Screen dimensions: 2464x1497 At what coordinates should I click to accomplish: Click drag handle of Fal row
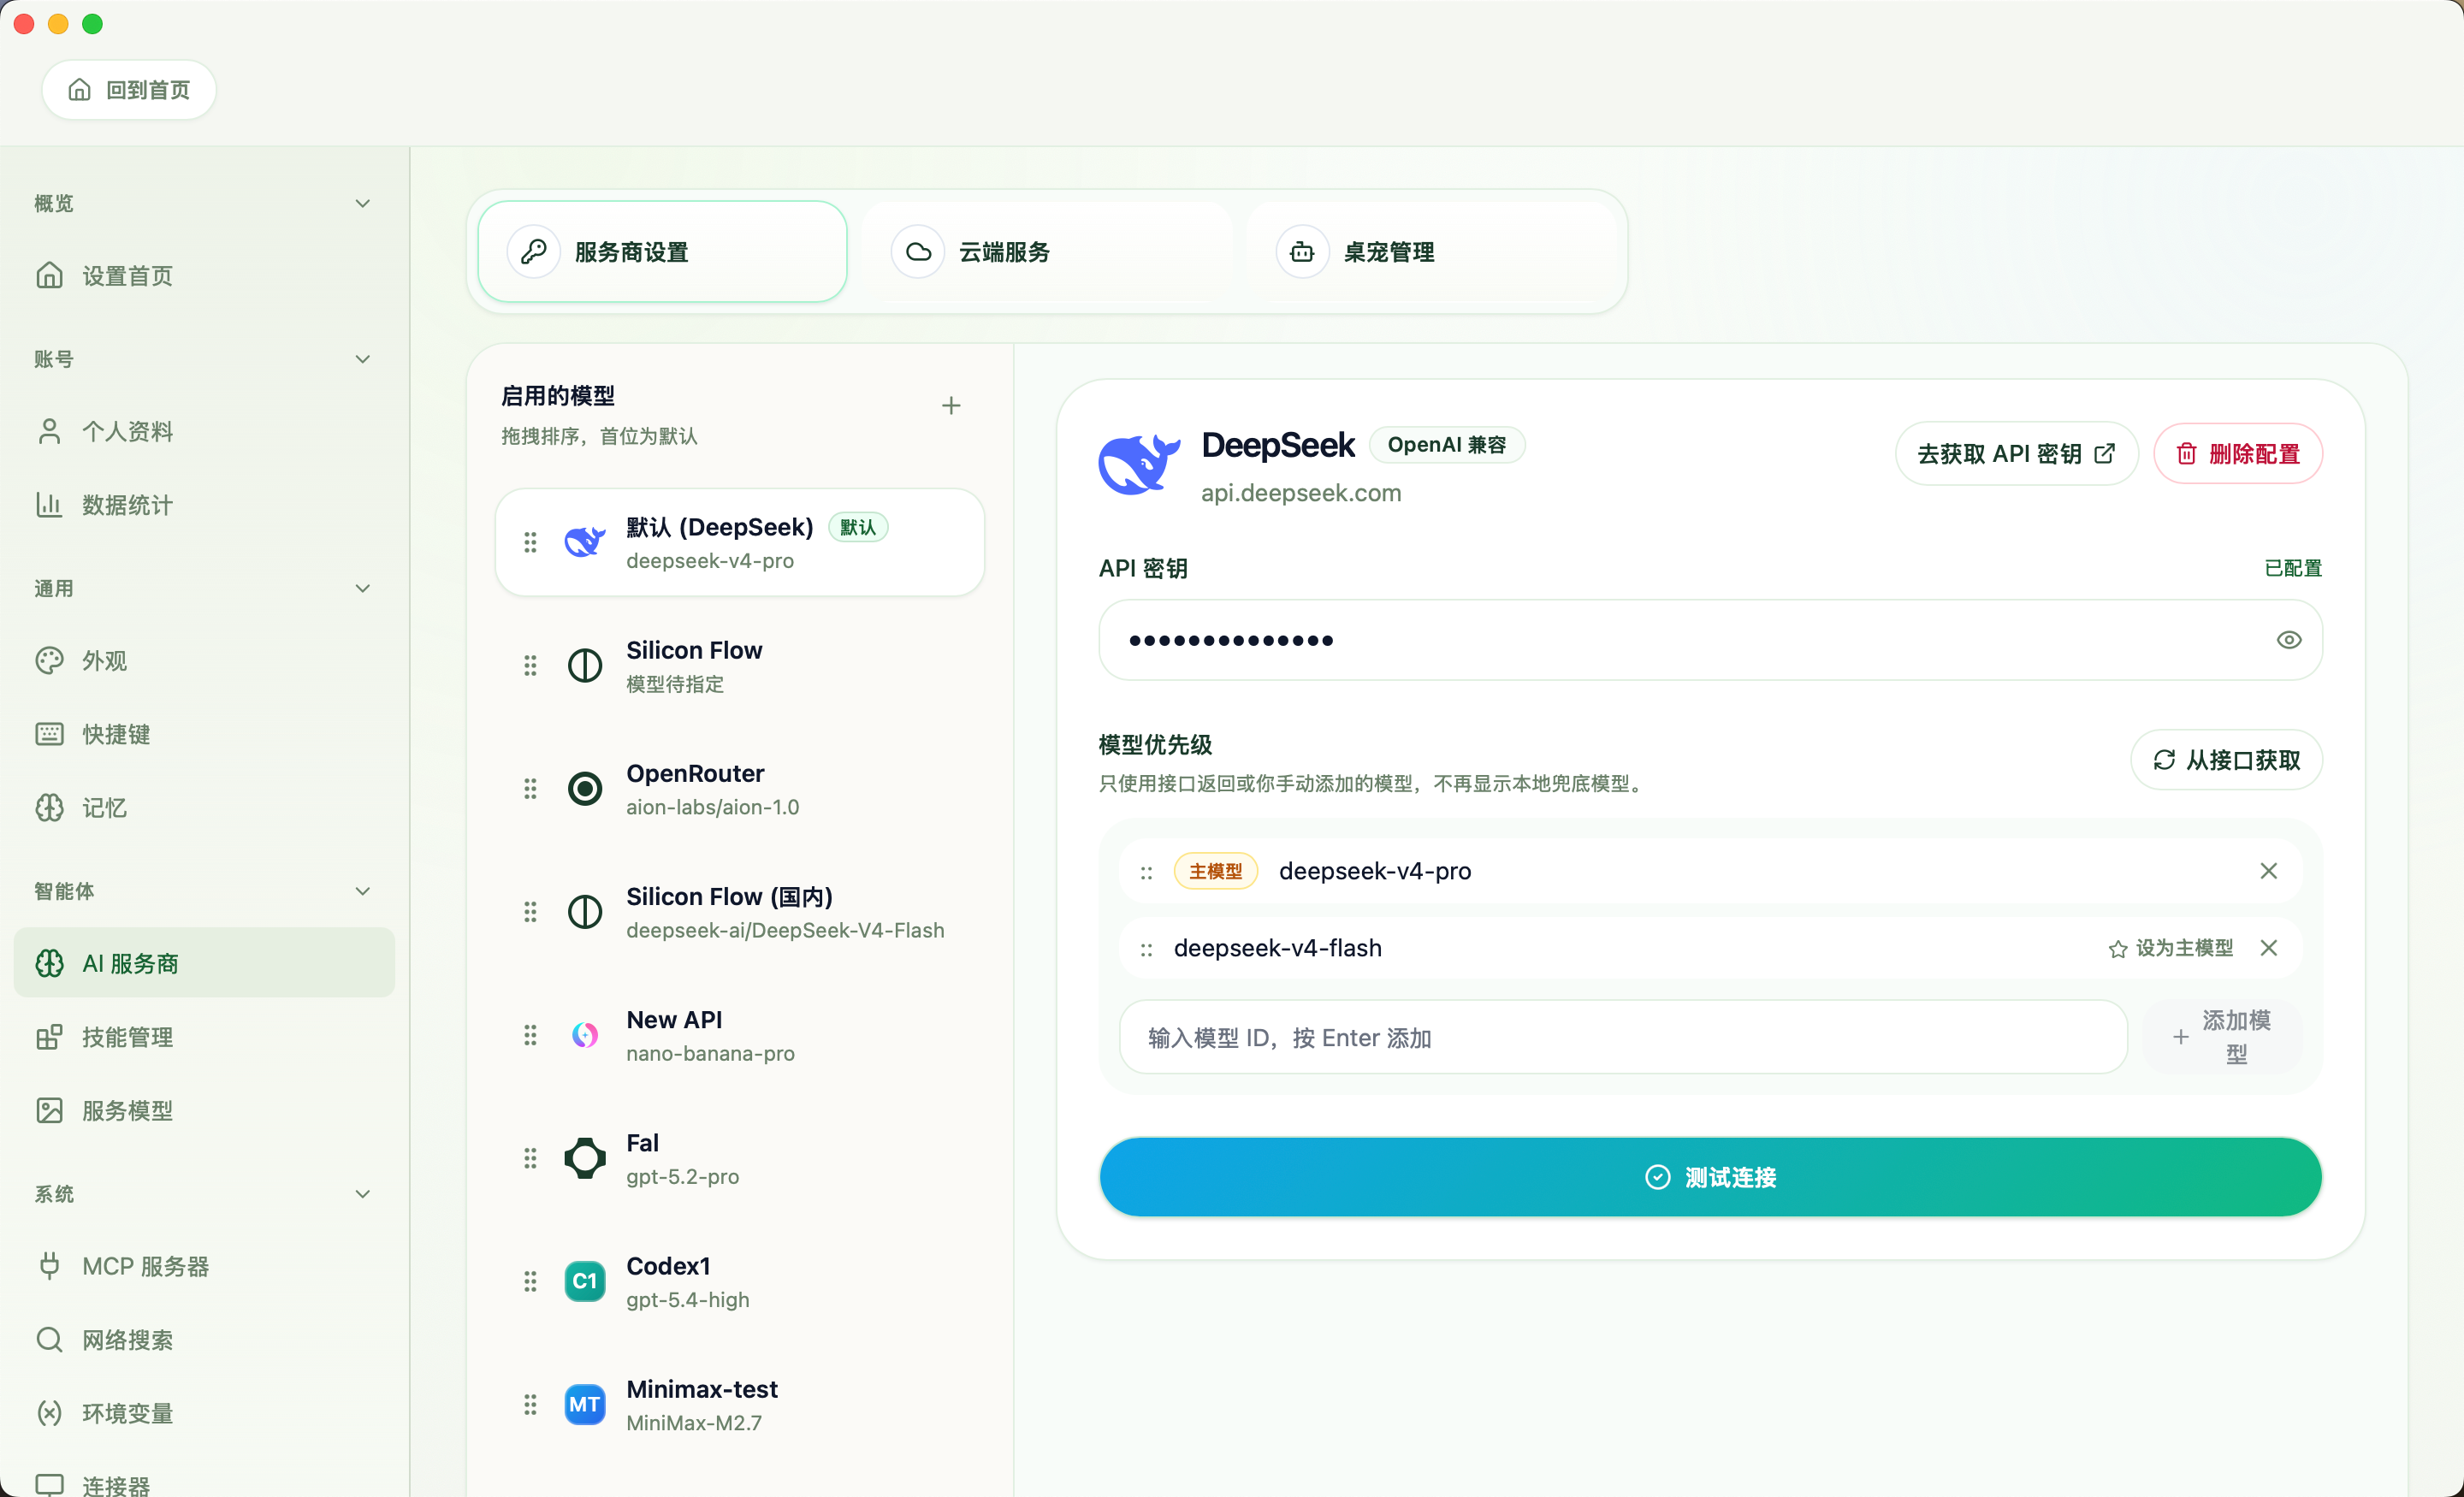tap(530, 1158)
